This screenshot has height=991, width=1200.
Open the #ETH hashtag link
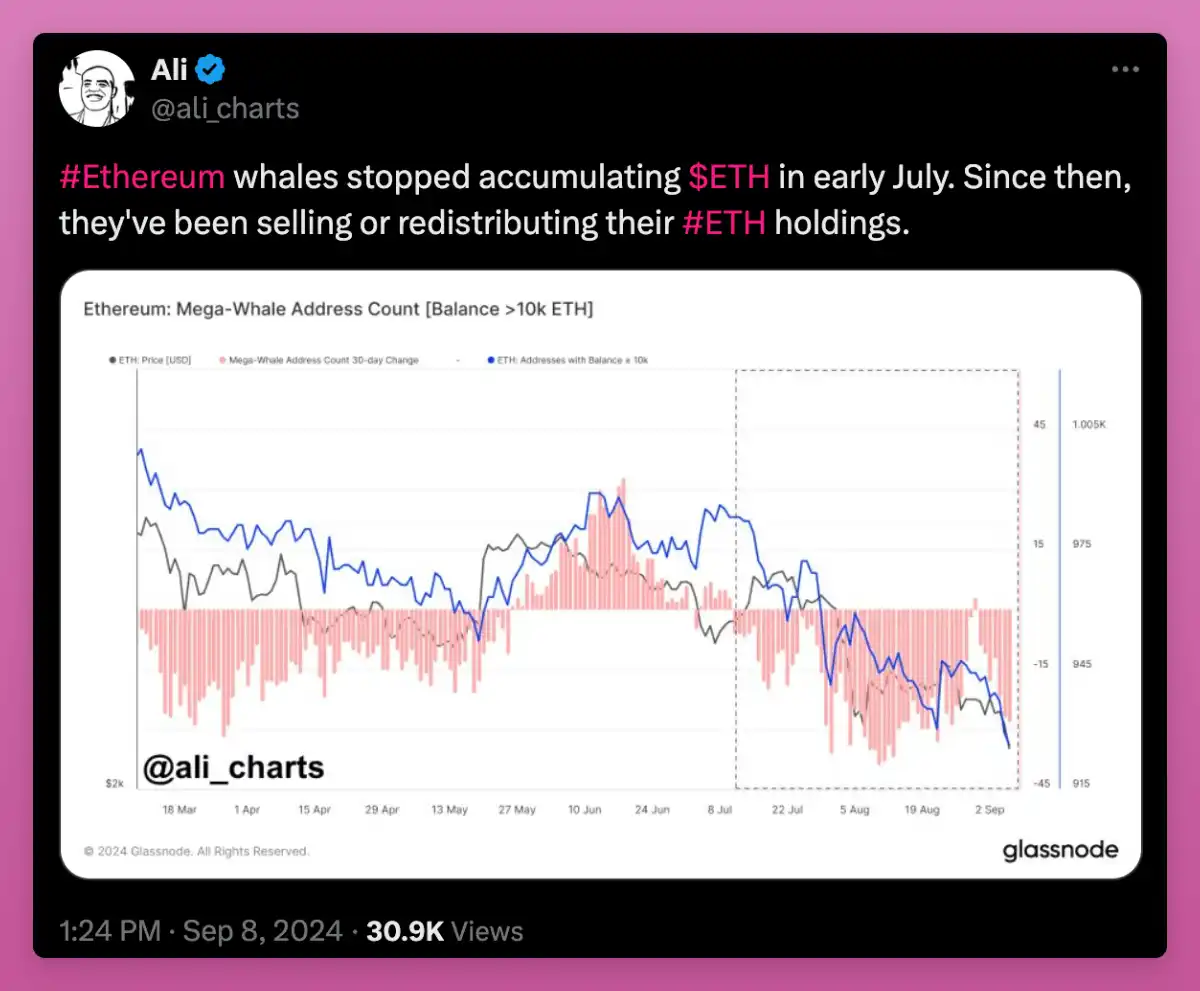(724, 222)
